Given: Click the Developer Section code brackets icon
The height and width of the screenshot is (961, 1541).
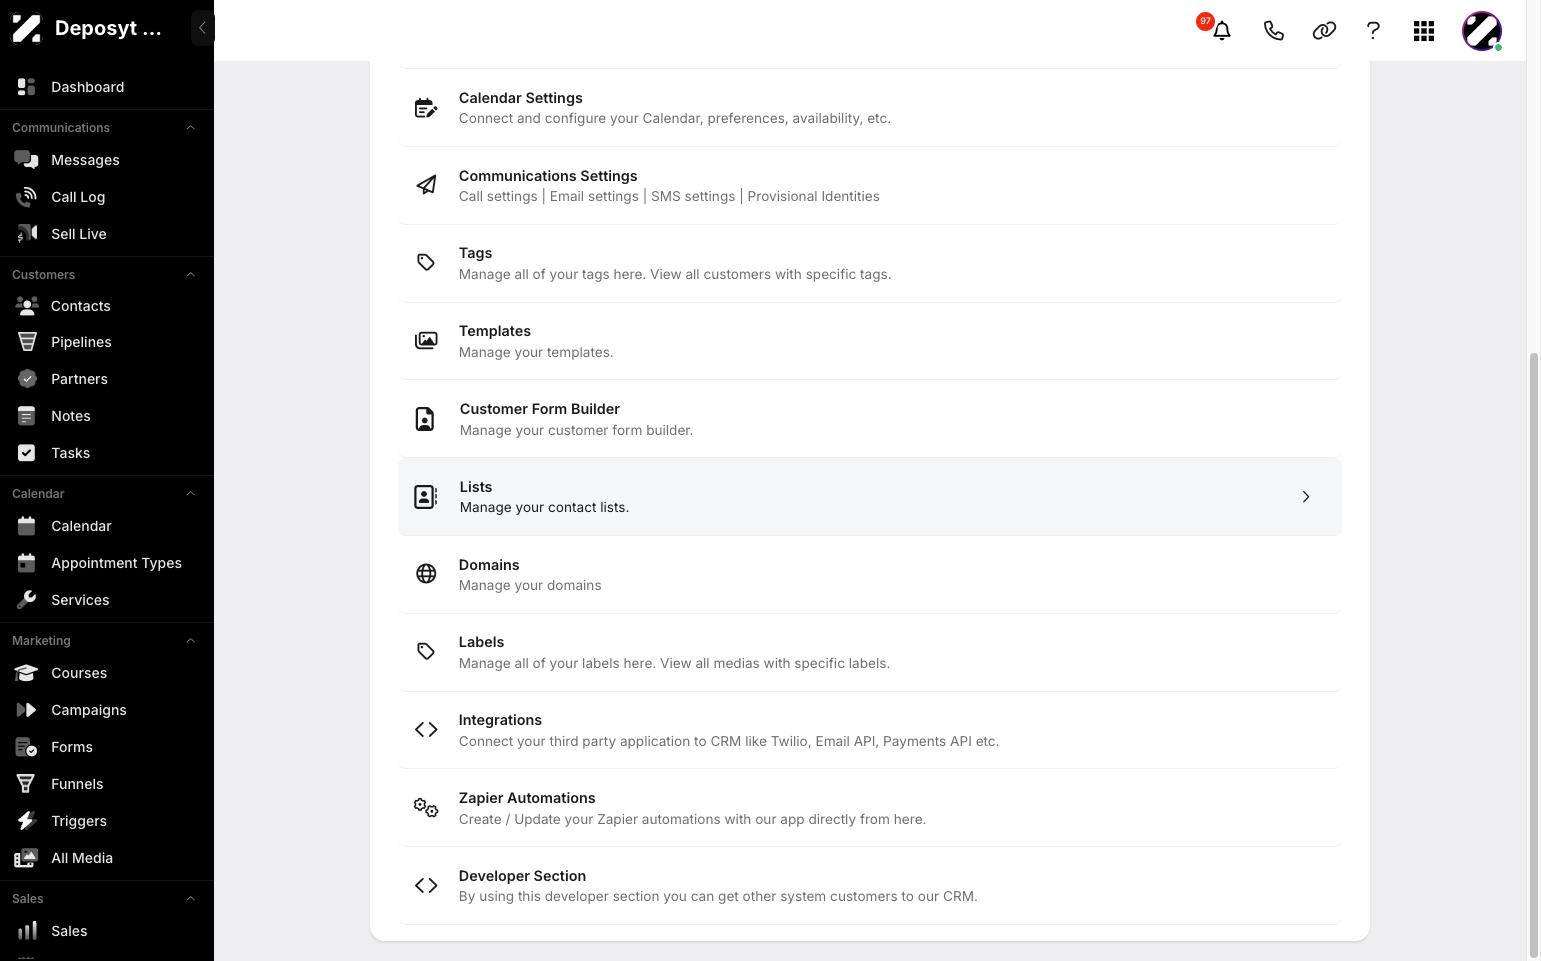Looking at the screenshot, I should point(426,886).
